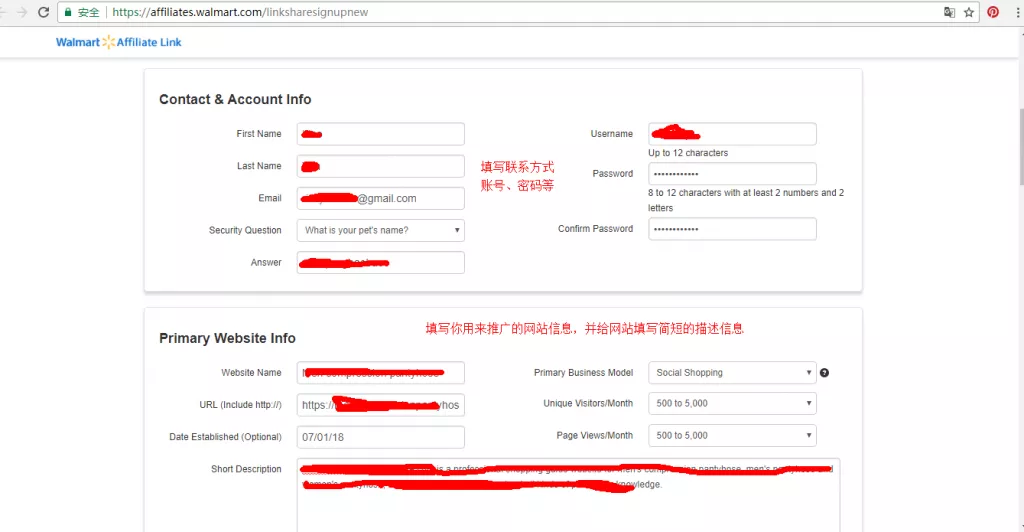Viewport: 1024px width, 532px height.
Task: Click the Date Established field
Action: (381, 437)
